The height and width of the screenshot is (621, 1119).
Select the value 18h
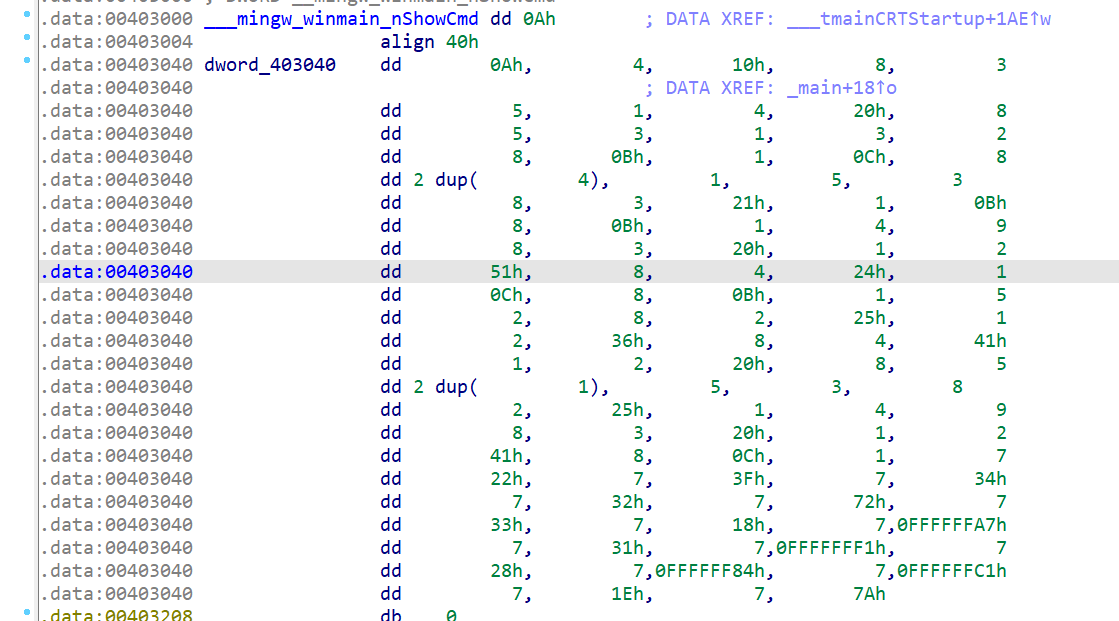(x=748, y=525)
